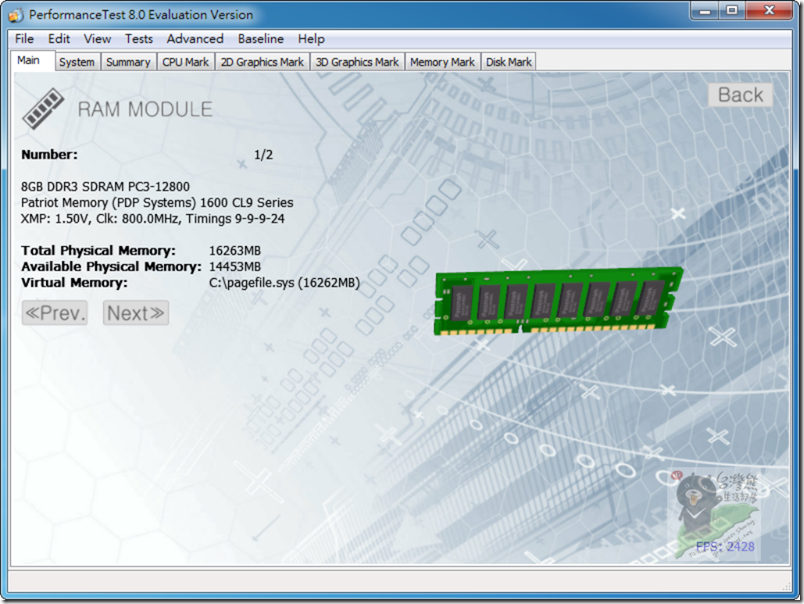Click the PerformanceTest app icon in title bar
804x604 pixels.
pos(16,15)
